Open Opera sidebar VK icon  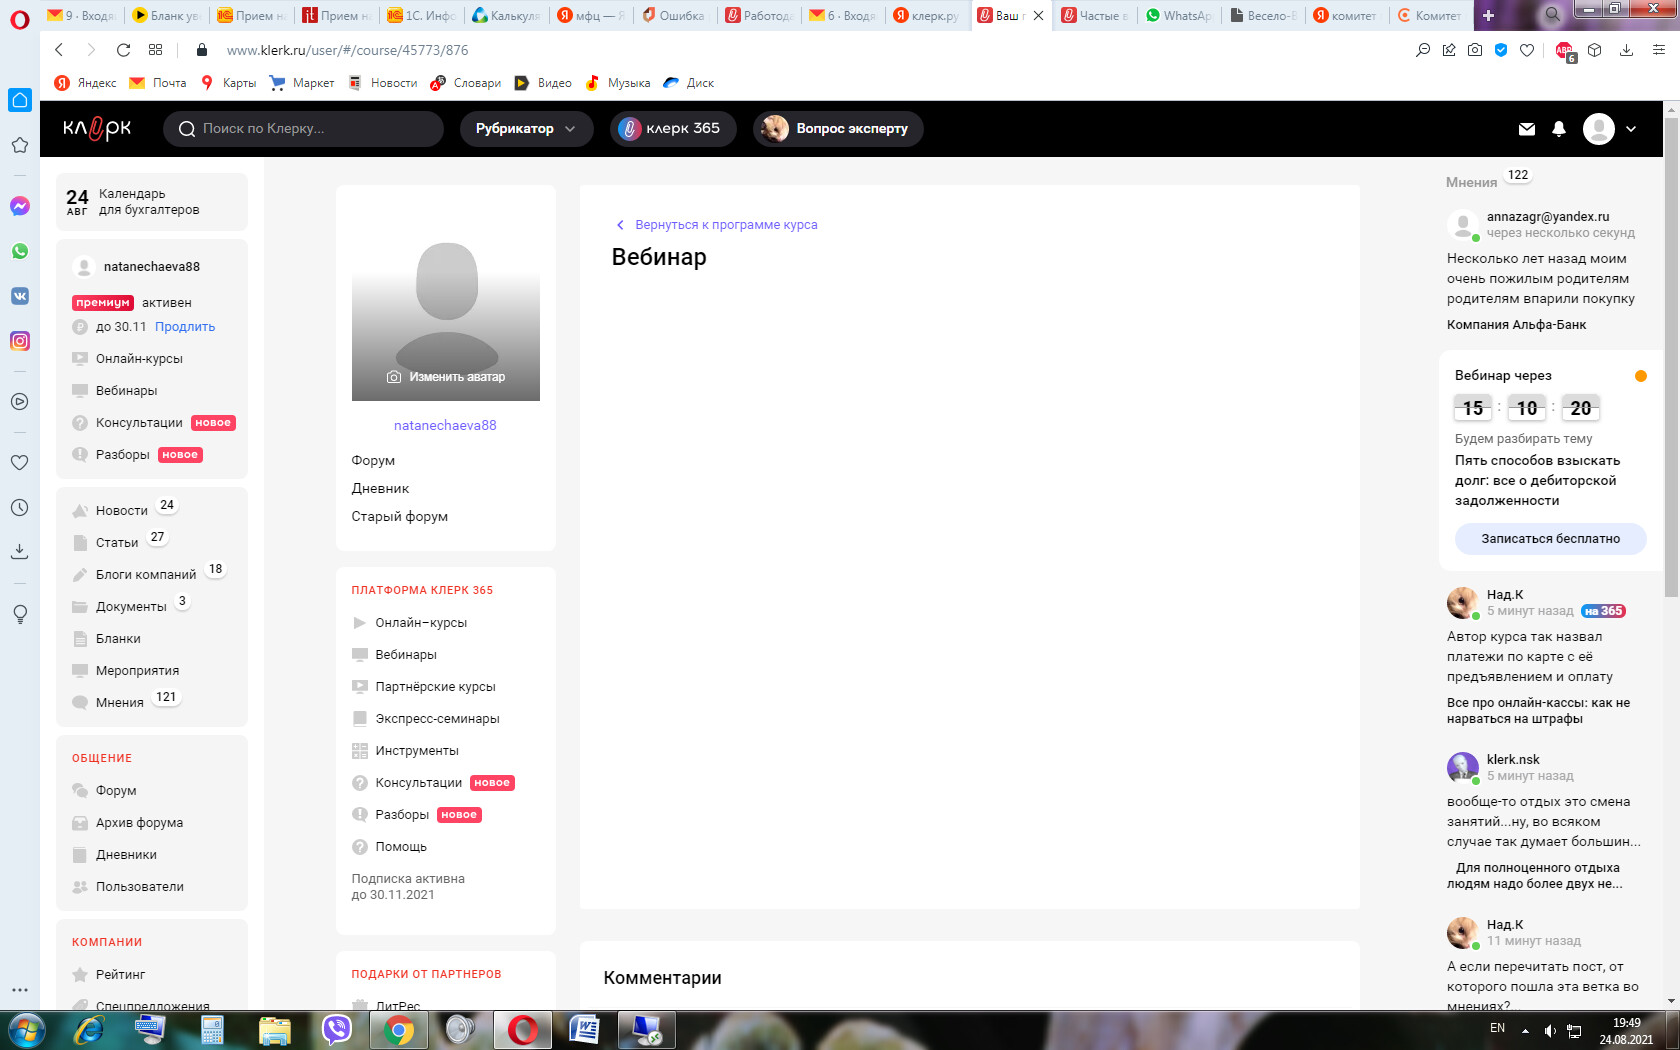coord(20,296)
